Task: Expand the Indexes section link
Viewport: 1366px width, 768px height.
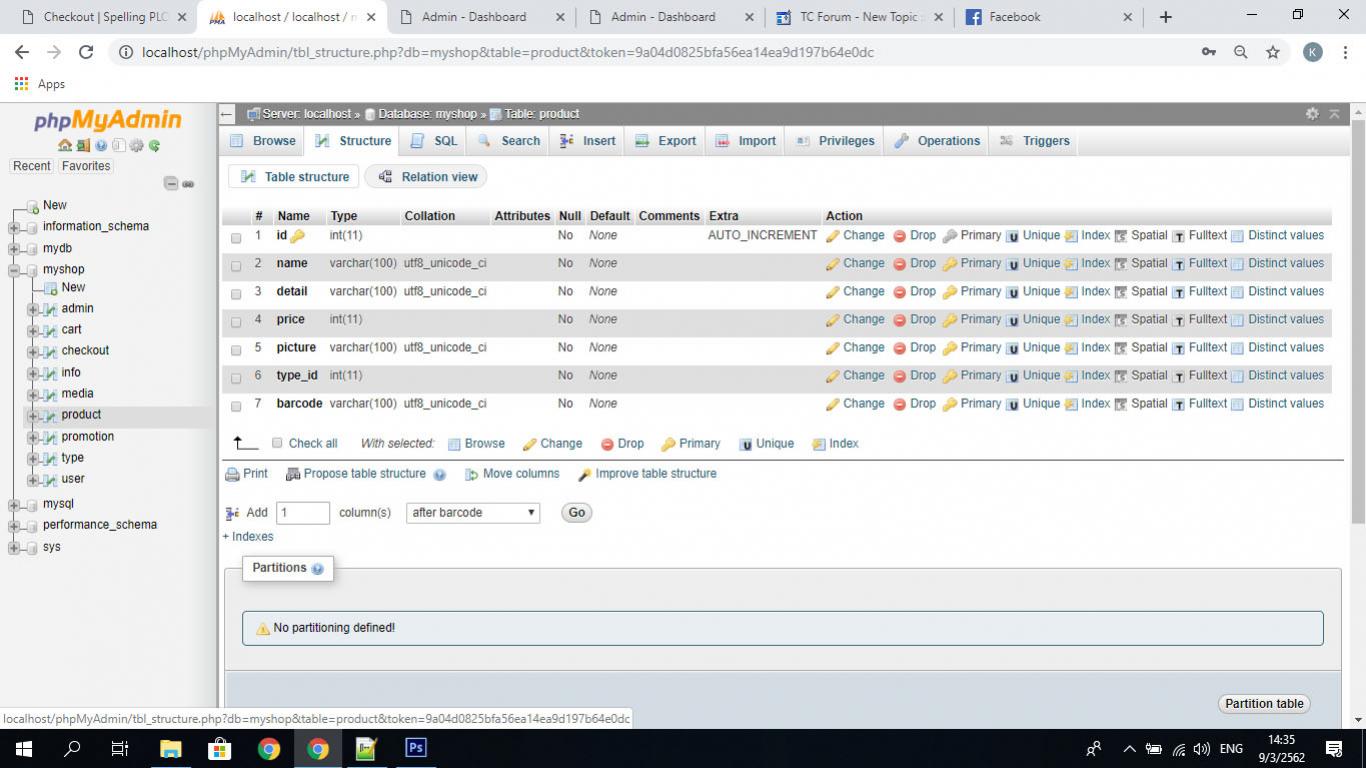Action: pyautogui.click(x=248, y=537)
